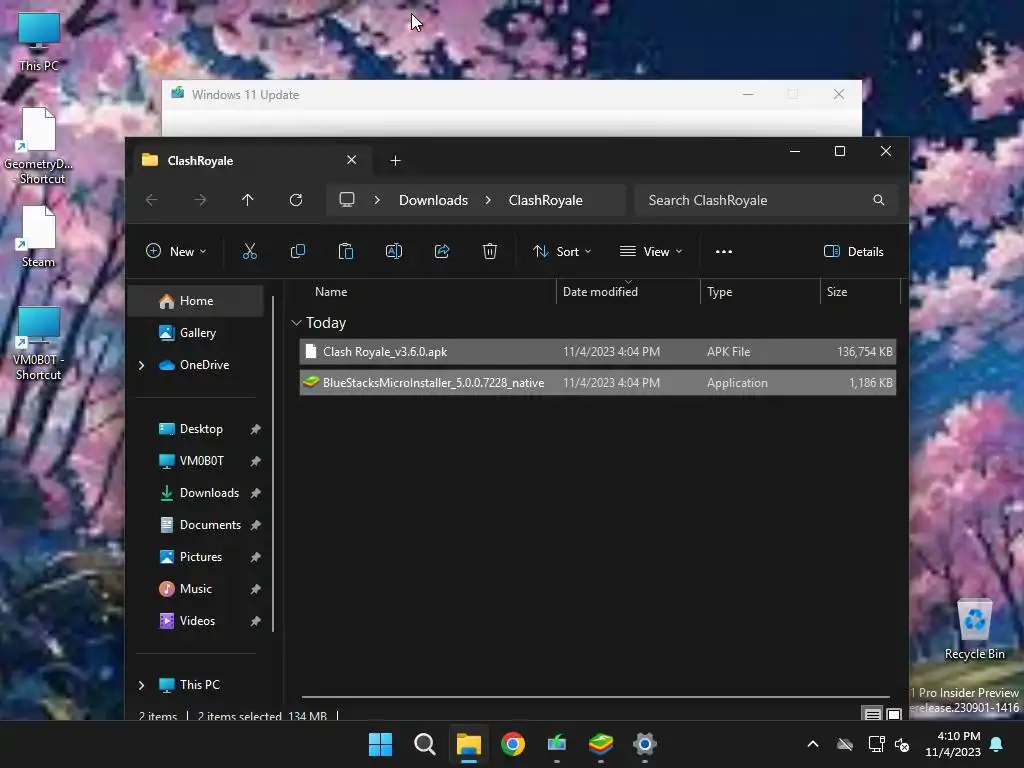This screenshot has height=768, width=1024.
Task: Toggle the Details pane
Action: tap(854, 251)
